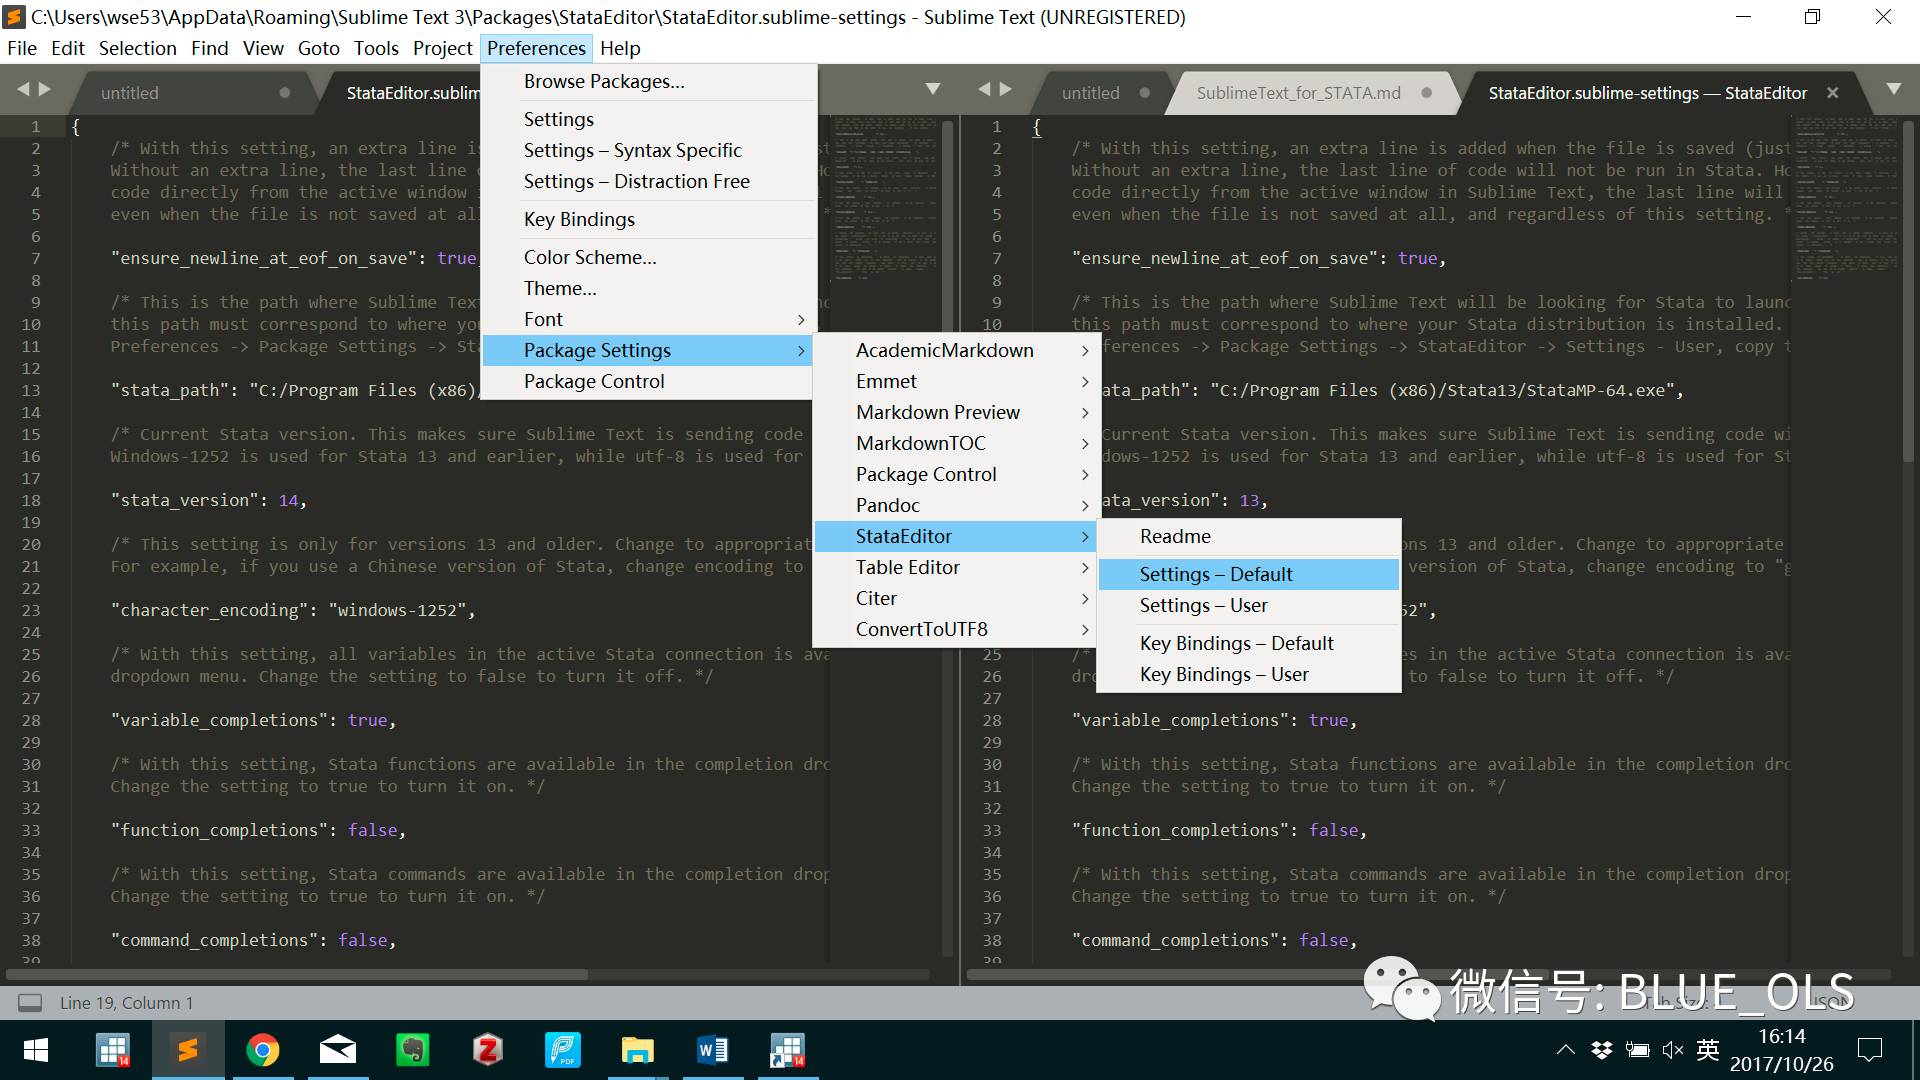This screenshot has width=1920, height=1080.
Task: Open Key Bindings – Default for StataEditor
Action: [x=1249, y=643]
